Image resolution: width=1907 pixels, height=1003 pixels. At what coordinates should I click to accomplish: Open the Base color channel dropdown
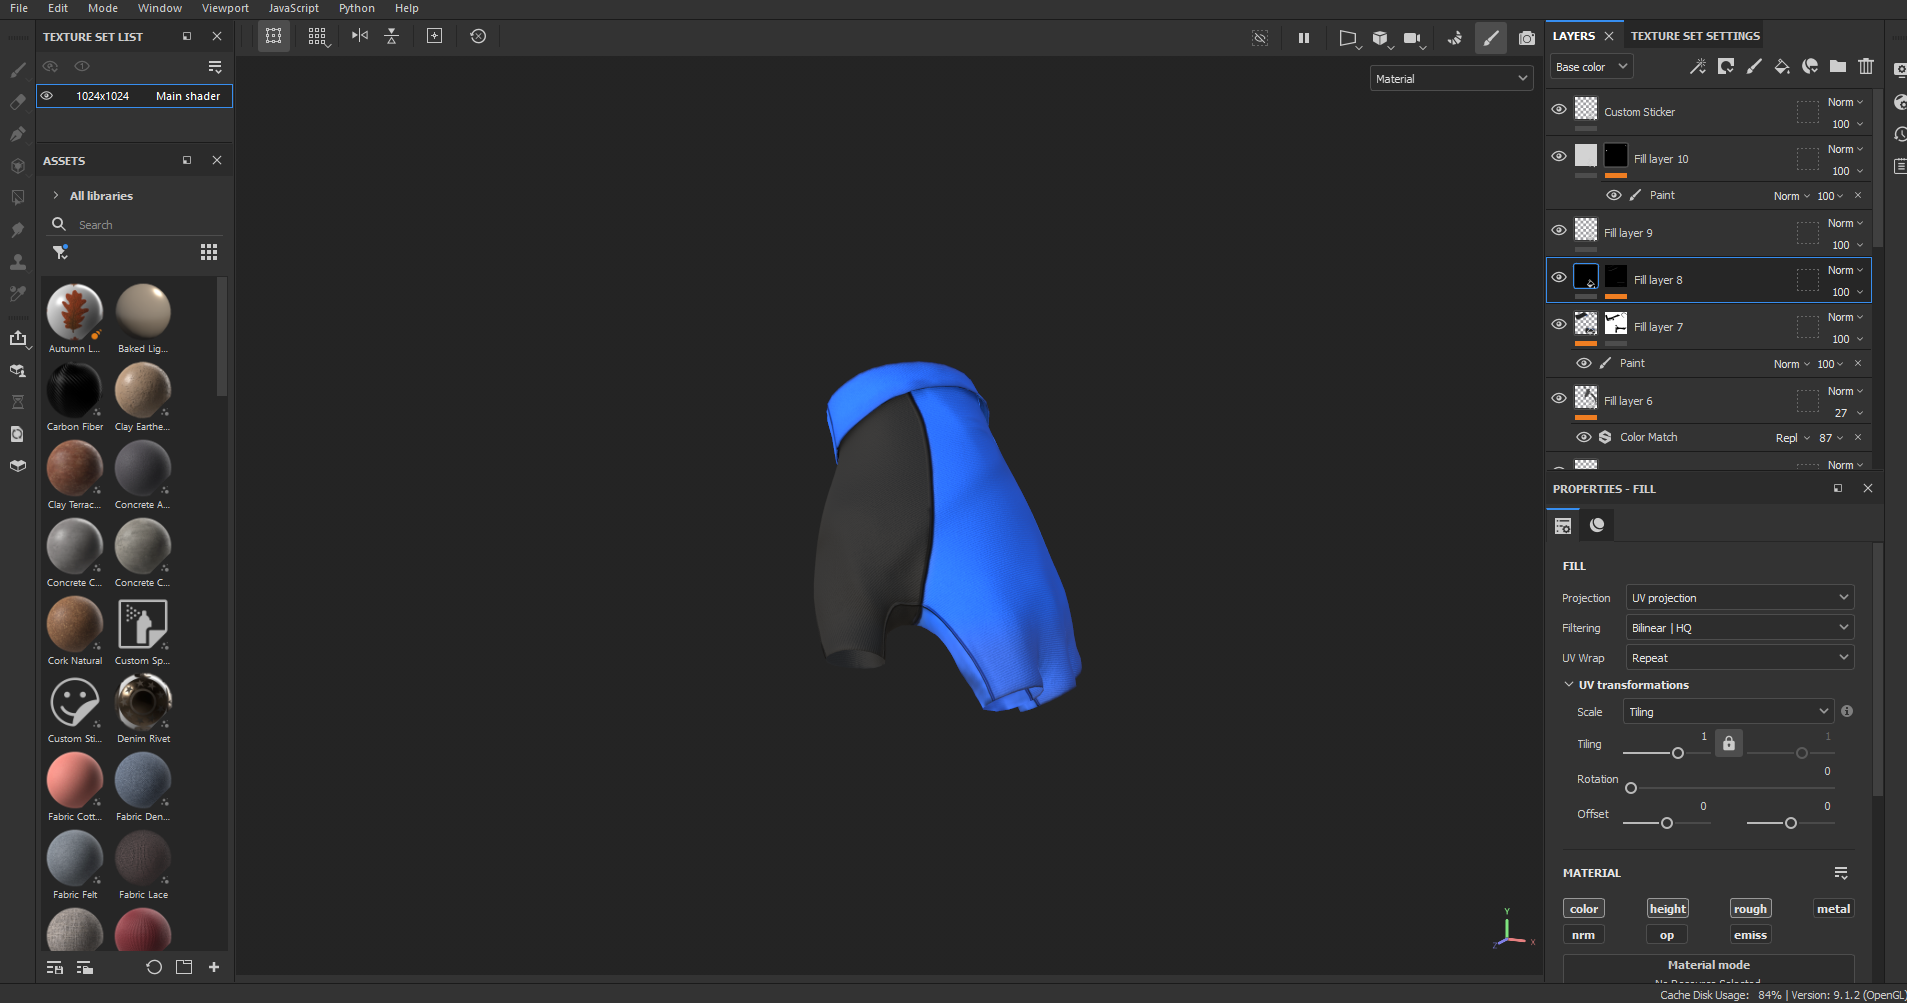pos(1591,67)
